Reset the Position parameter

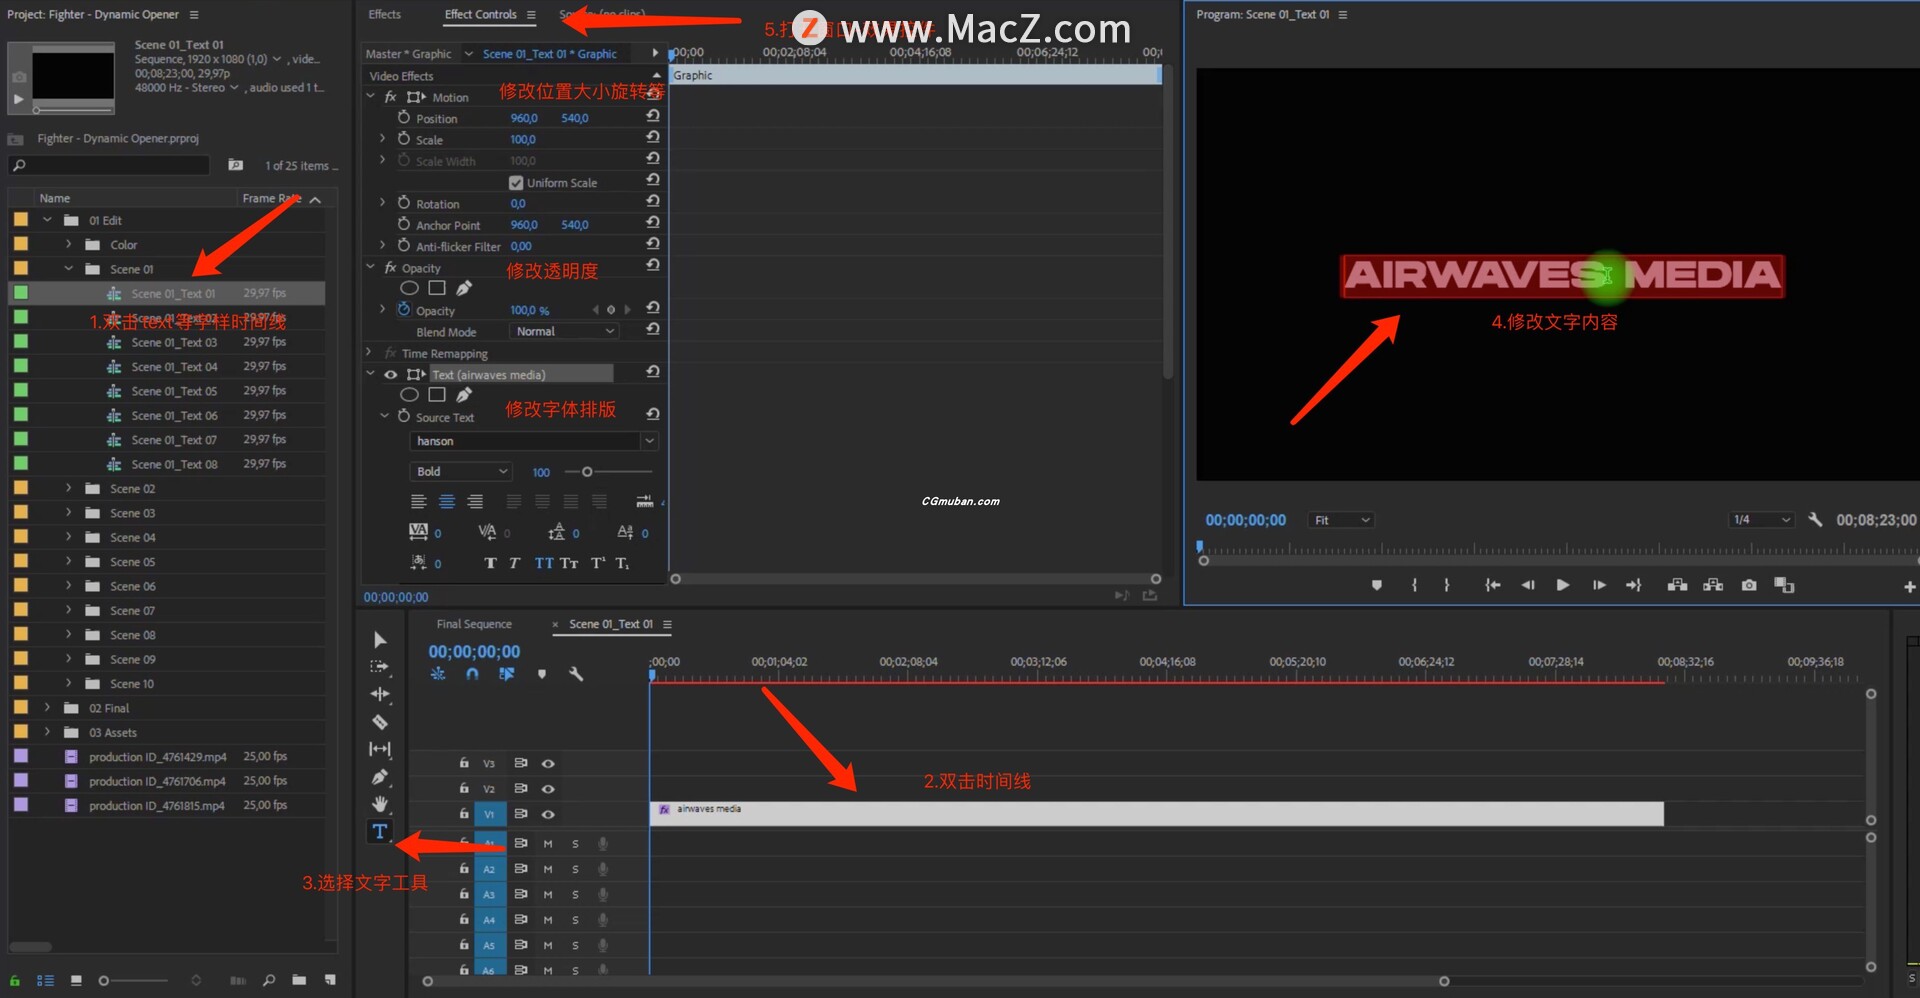(x=653, y=117)
